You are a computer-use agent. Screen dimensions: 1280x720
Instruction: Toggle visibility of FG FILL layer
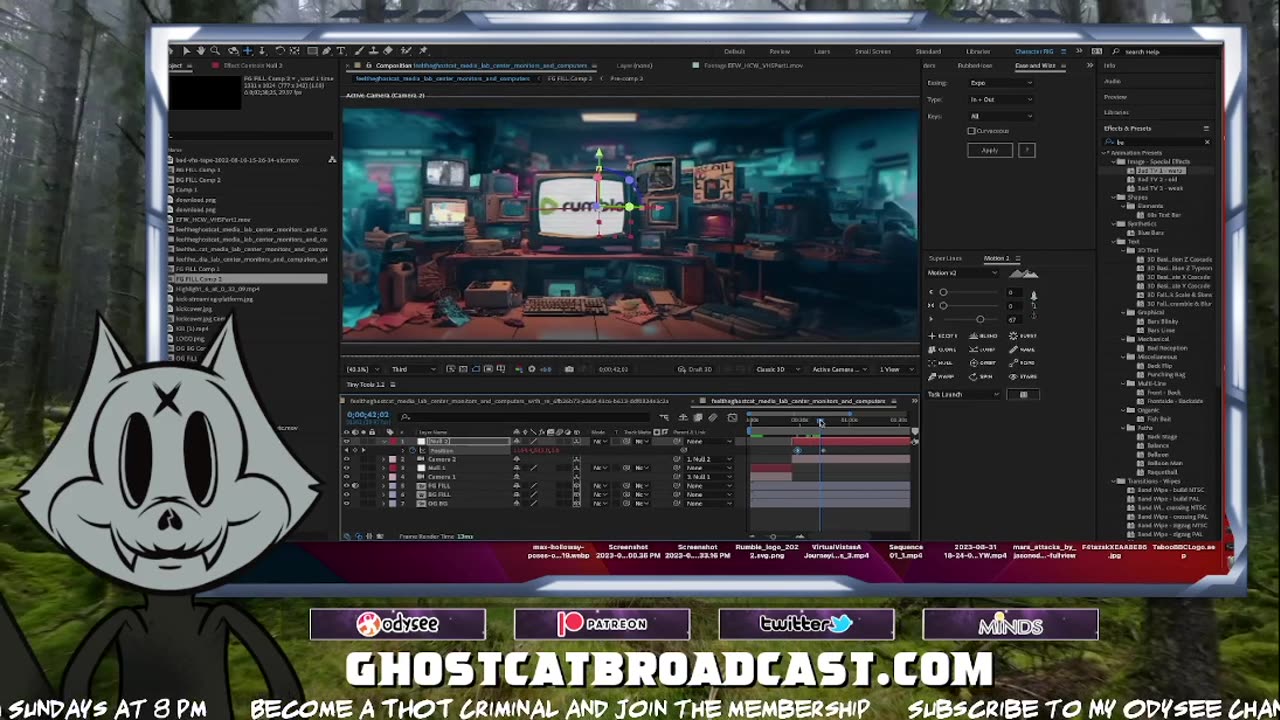click(x=347, y=485)
